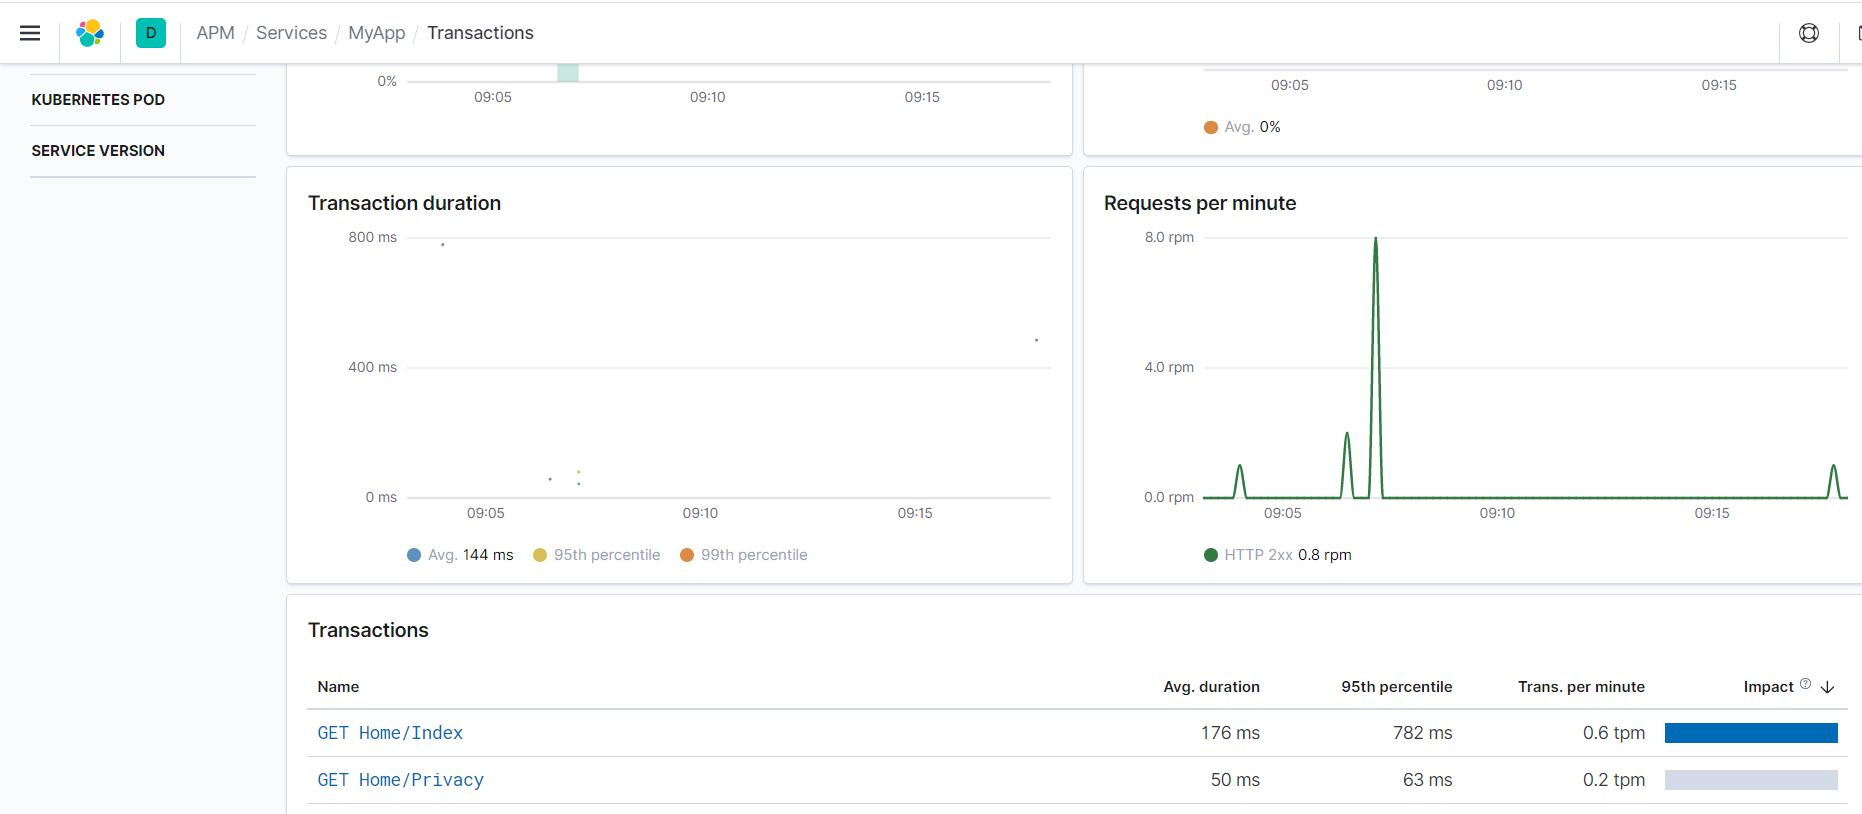1862x814 pixels.
Task: Open GET Home/Privacy transaction
Action: (400, 780)
